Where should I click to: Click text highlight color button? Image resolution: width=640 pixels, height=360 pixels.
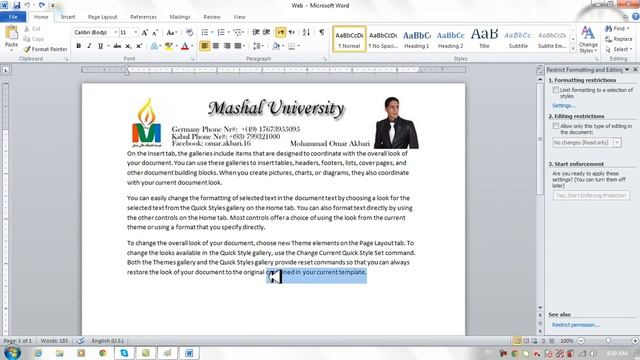click(169, 46)
